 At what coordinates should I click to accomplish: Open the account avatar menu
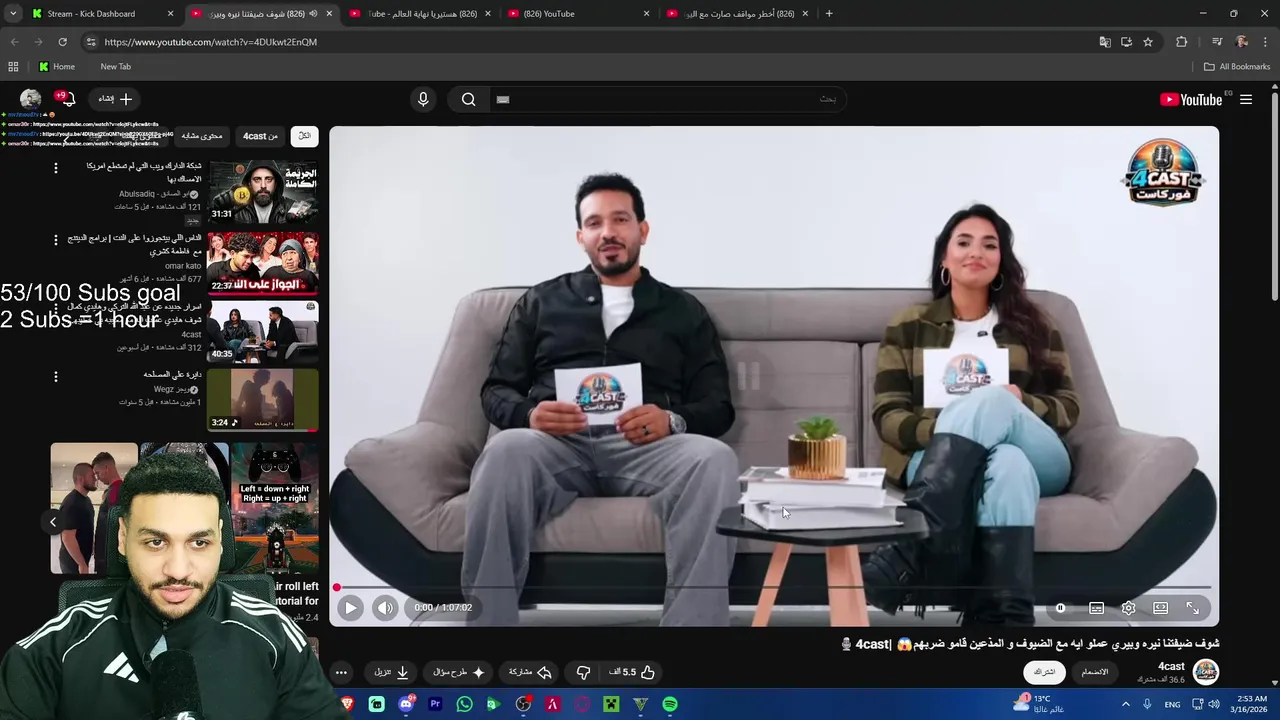click(x=31, y=99)
